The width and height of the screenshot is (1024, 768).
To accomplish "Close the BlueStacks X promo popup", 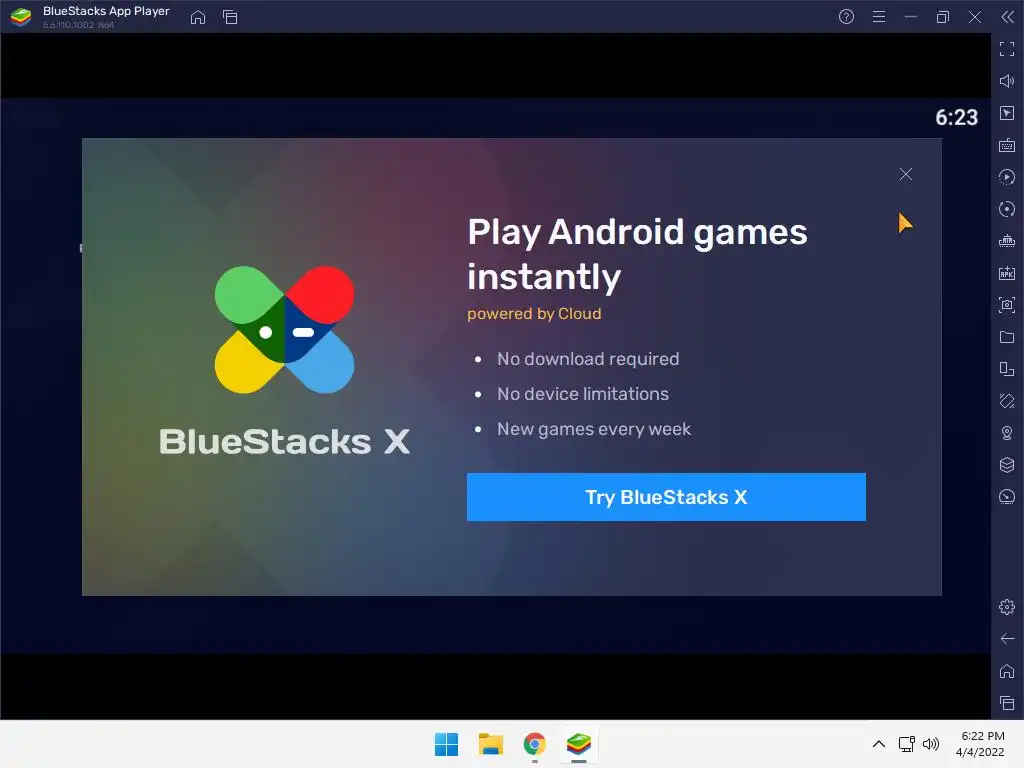I will (905, 174).
